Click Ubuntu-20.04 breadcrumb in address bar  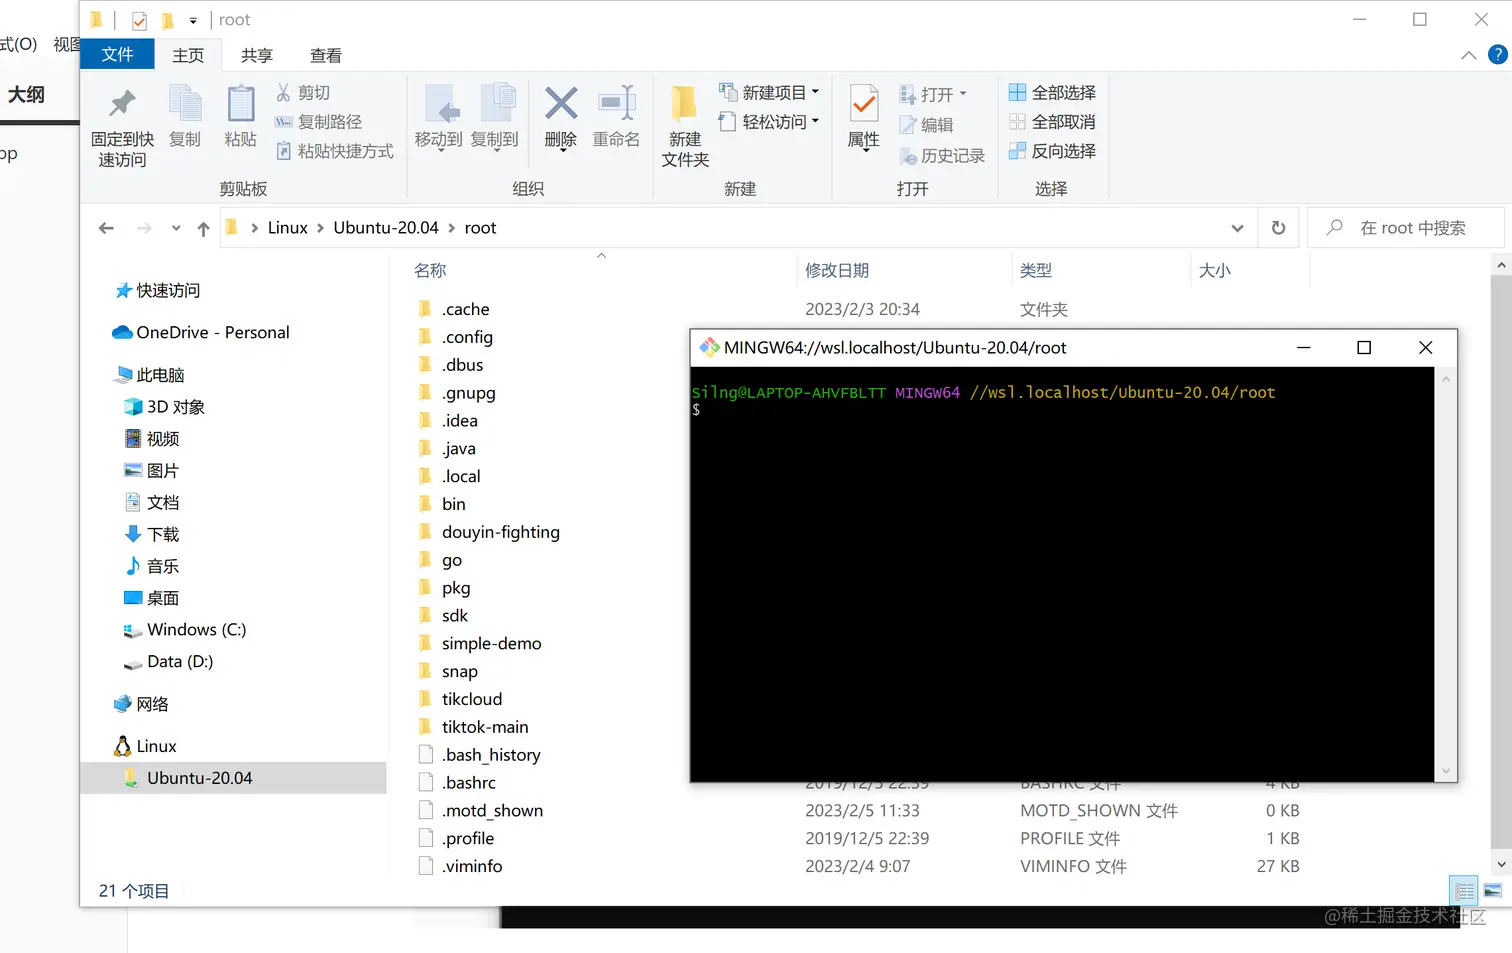(386, 228)
